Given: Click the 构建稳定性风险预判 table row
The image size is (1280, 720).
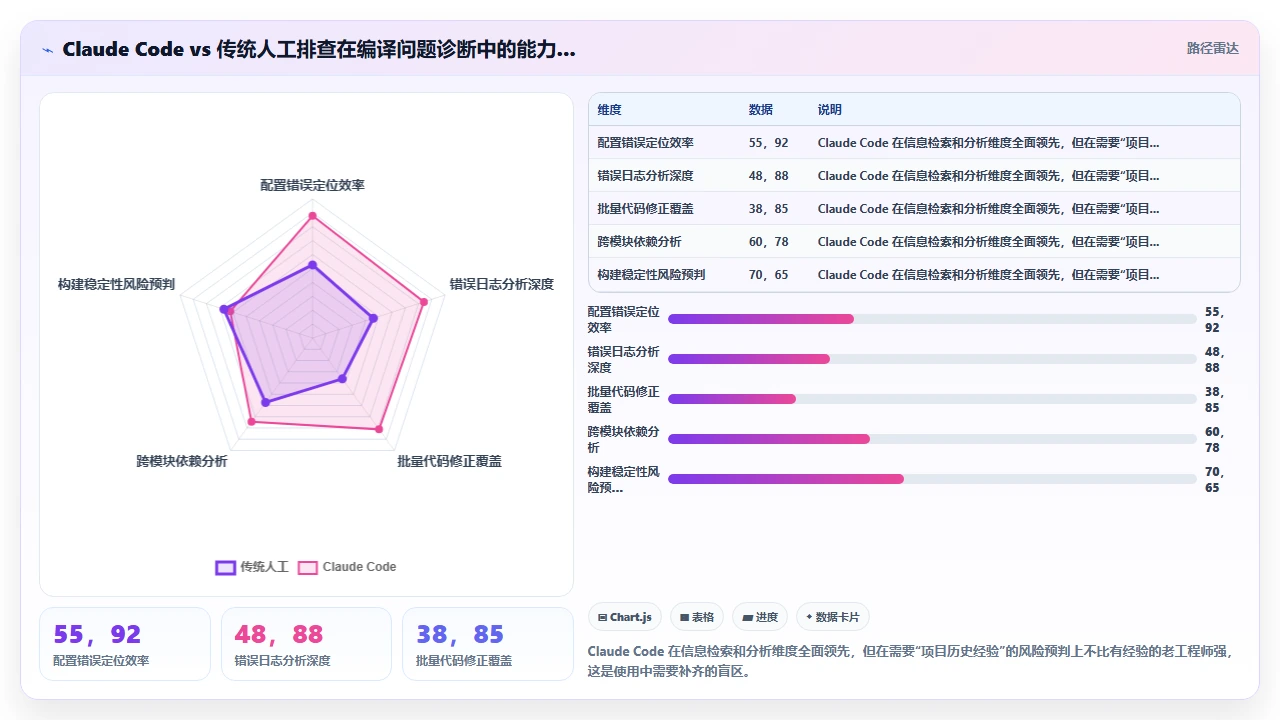Looking at the screenshot, I should tap(914, 275).
